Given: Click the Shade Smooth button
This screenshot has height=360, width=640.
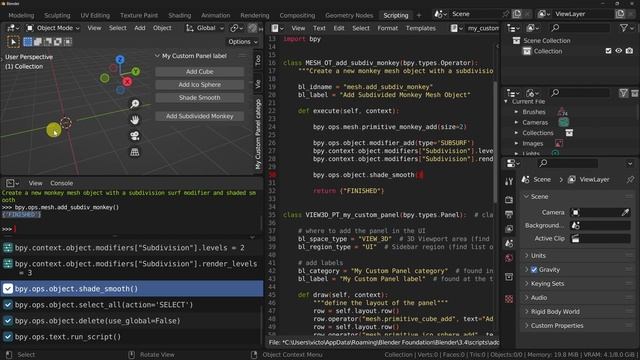Looking at the screenshot, I should pos(200,98).
